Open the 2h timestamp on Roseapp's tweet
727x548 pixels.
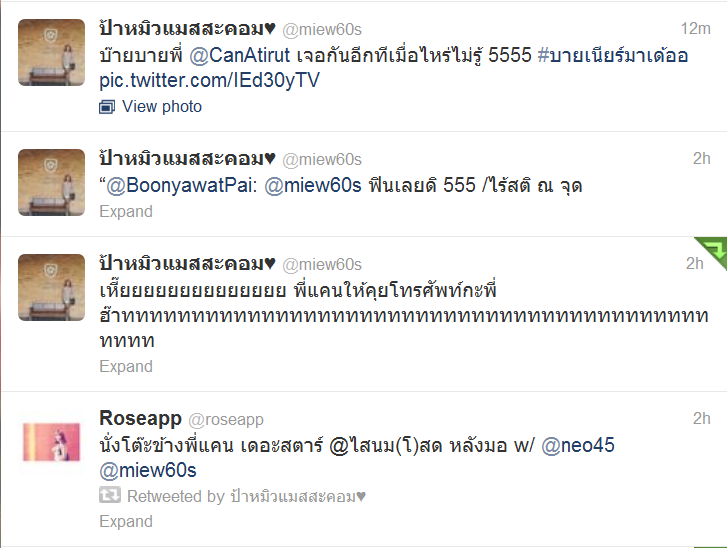701,418
